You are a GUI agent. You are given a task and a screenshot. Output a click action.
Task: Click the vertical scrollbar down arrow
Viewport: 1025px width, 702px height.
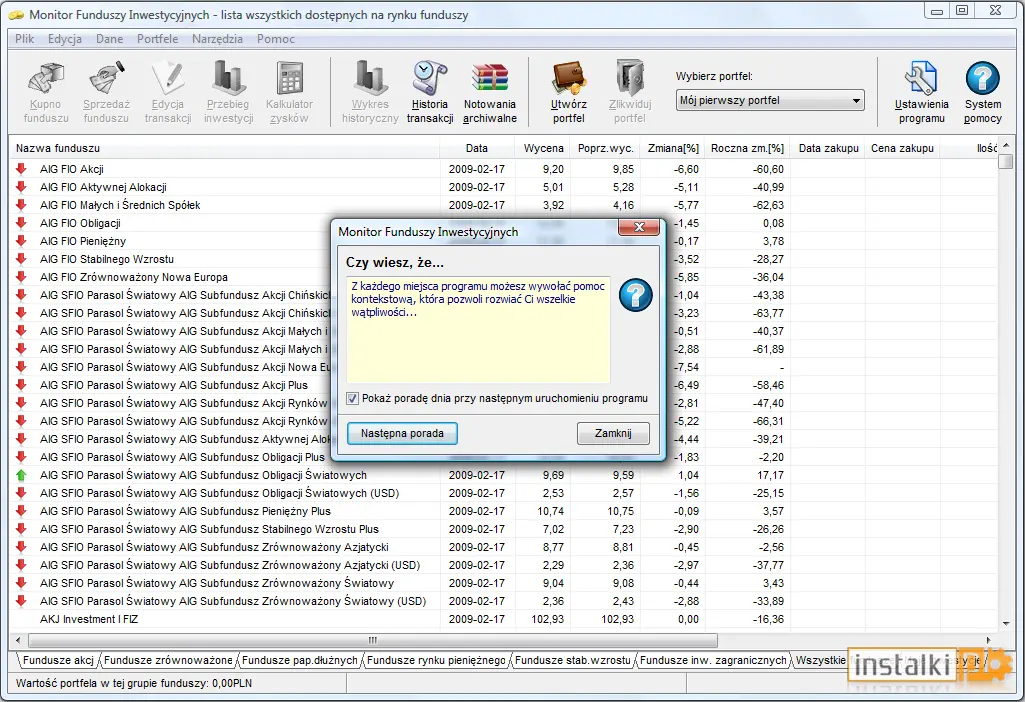click(1005, 624)
